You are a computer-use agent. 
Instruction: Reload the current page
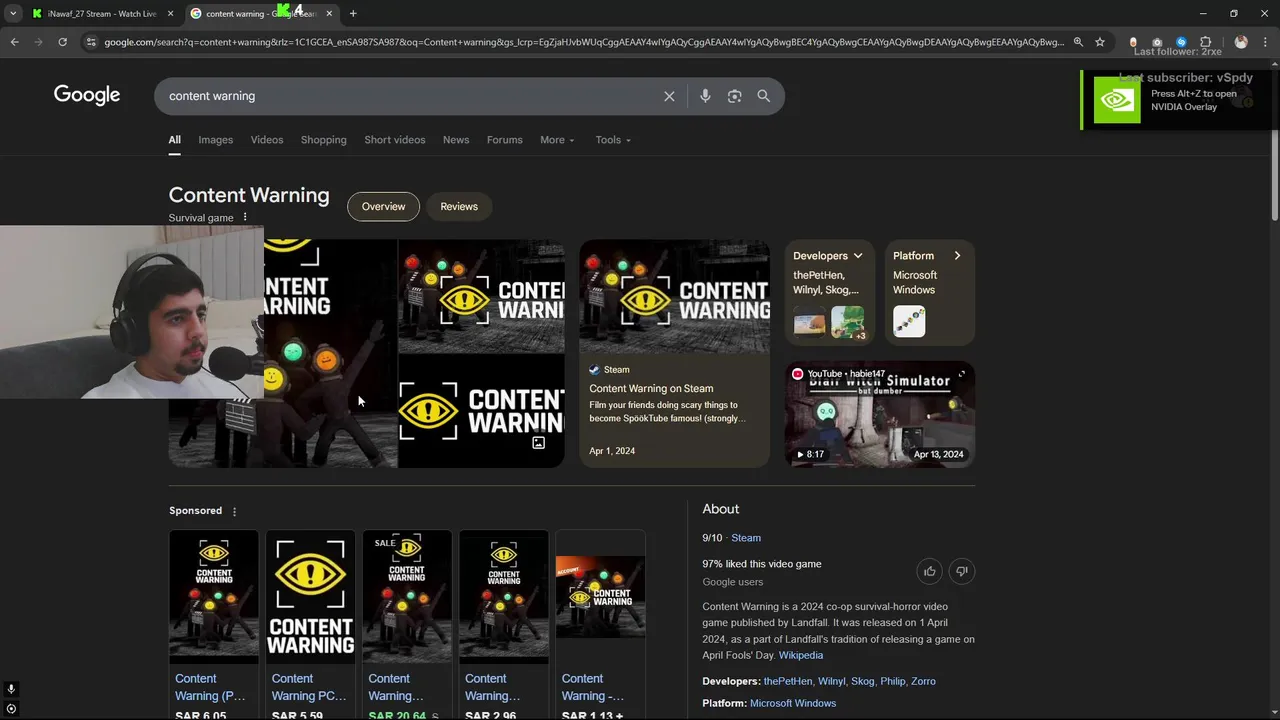pos(62,42)
